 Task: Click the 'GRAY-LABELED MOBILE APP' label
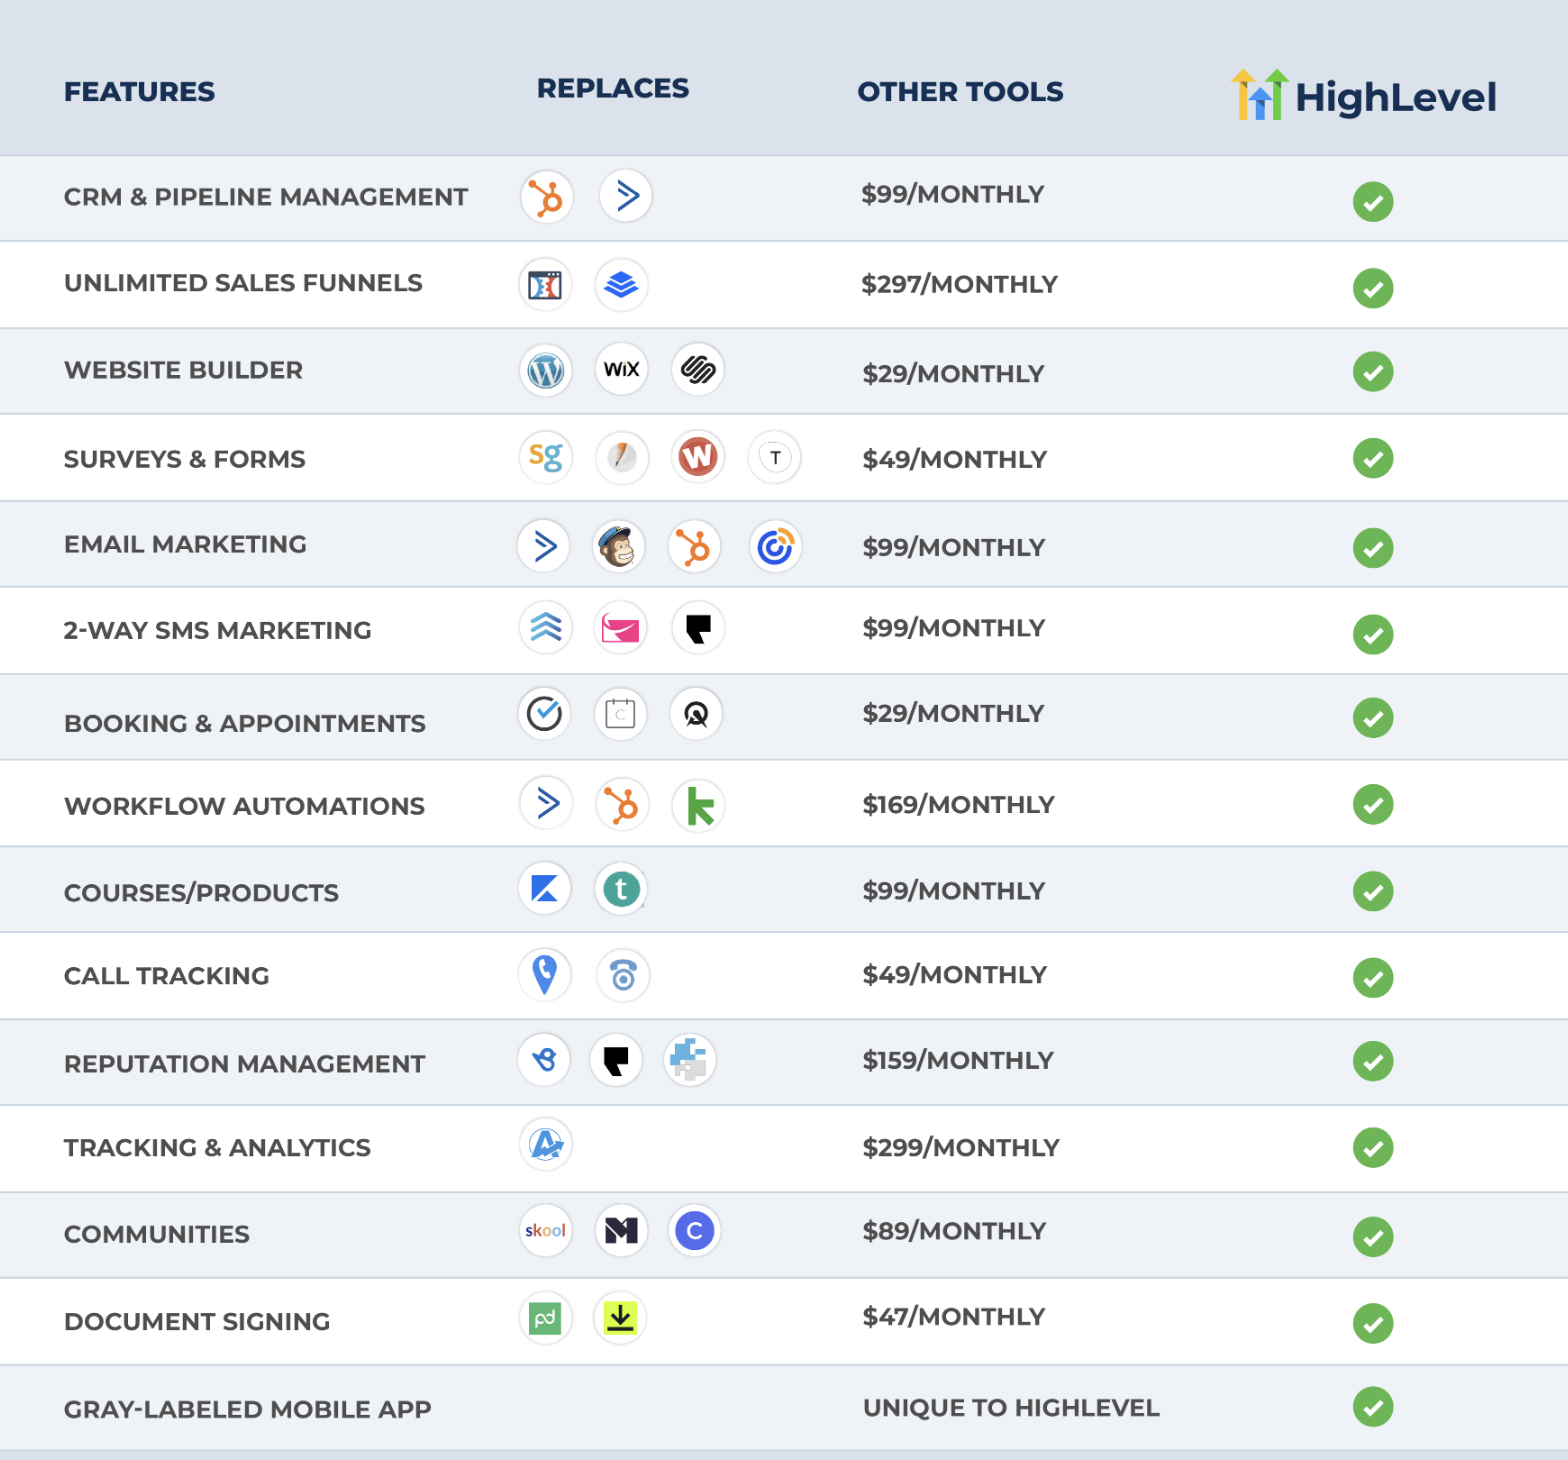247,1410
